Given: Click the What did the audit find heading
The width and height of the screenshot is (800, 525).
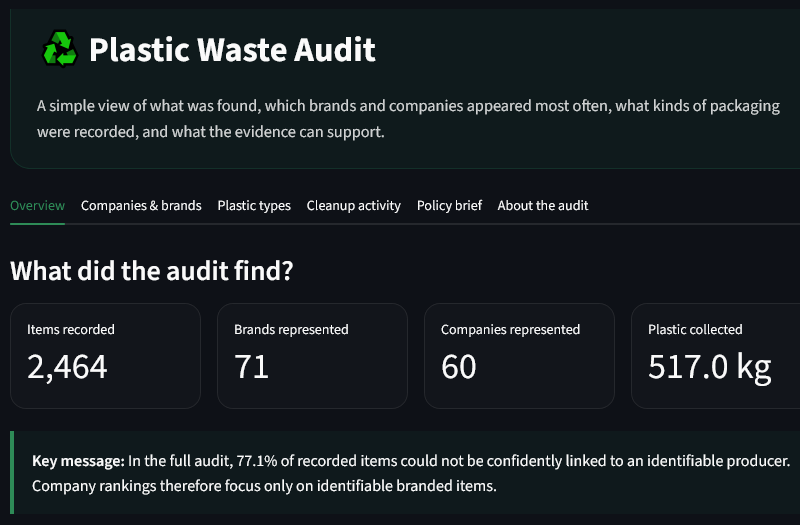Looking at the screenshot, I should pos(152,271).
